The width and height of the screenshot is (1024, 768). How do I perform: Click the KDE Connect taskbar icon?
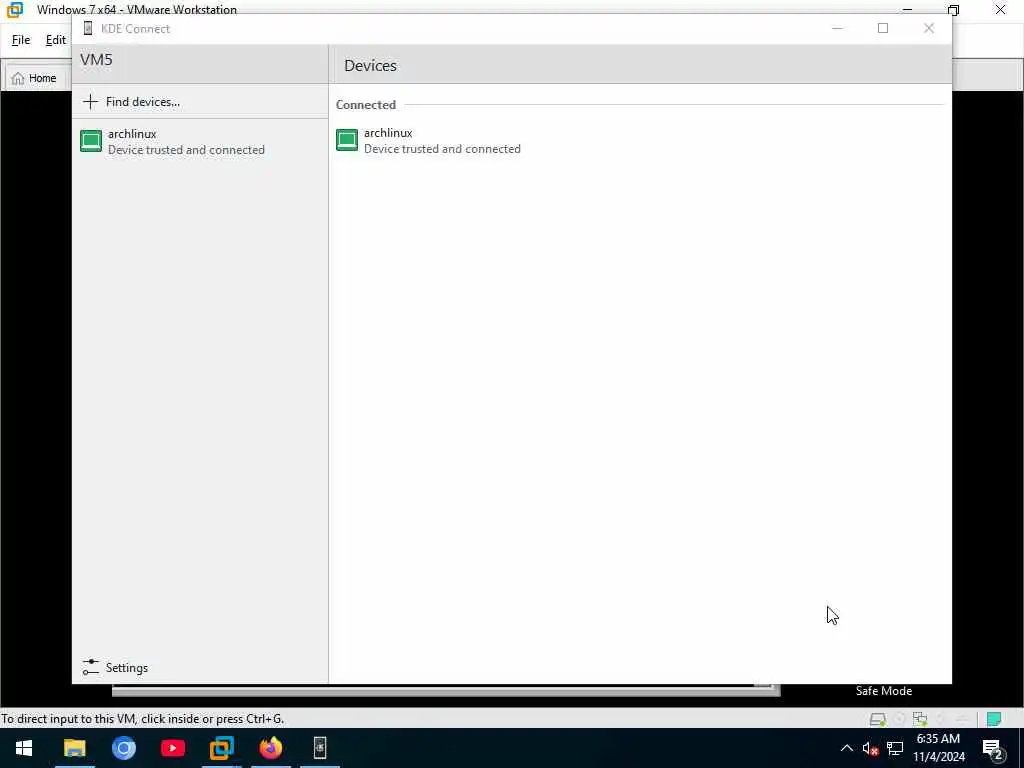point(320,748)
